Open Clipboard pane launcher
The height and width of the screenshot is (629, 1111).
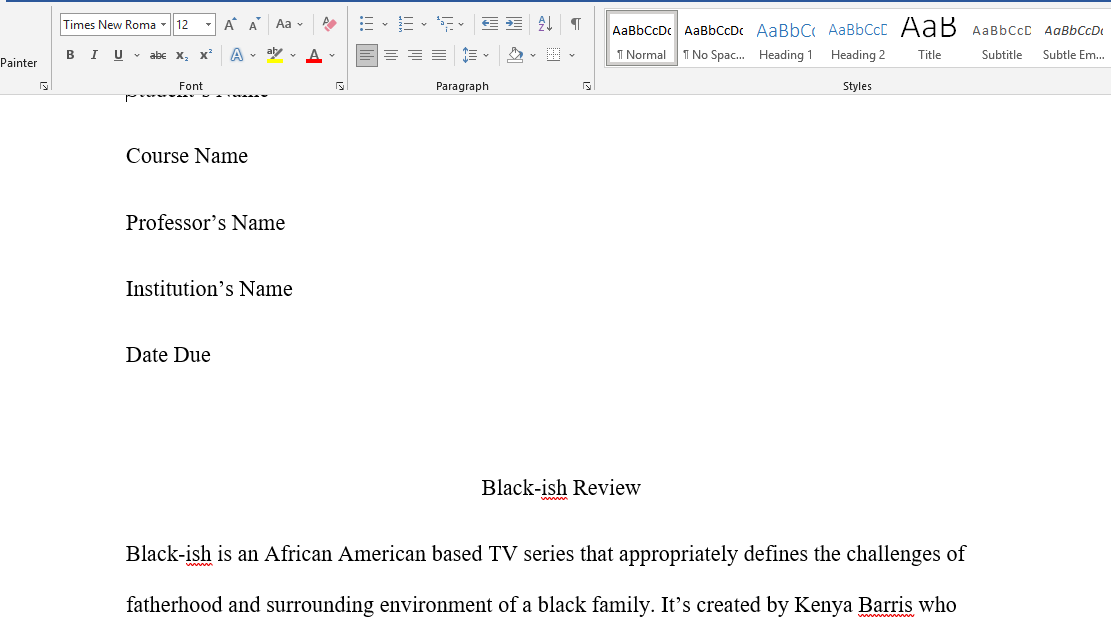pos(44,86)
